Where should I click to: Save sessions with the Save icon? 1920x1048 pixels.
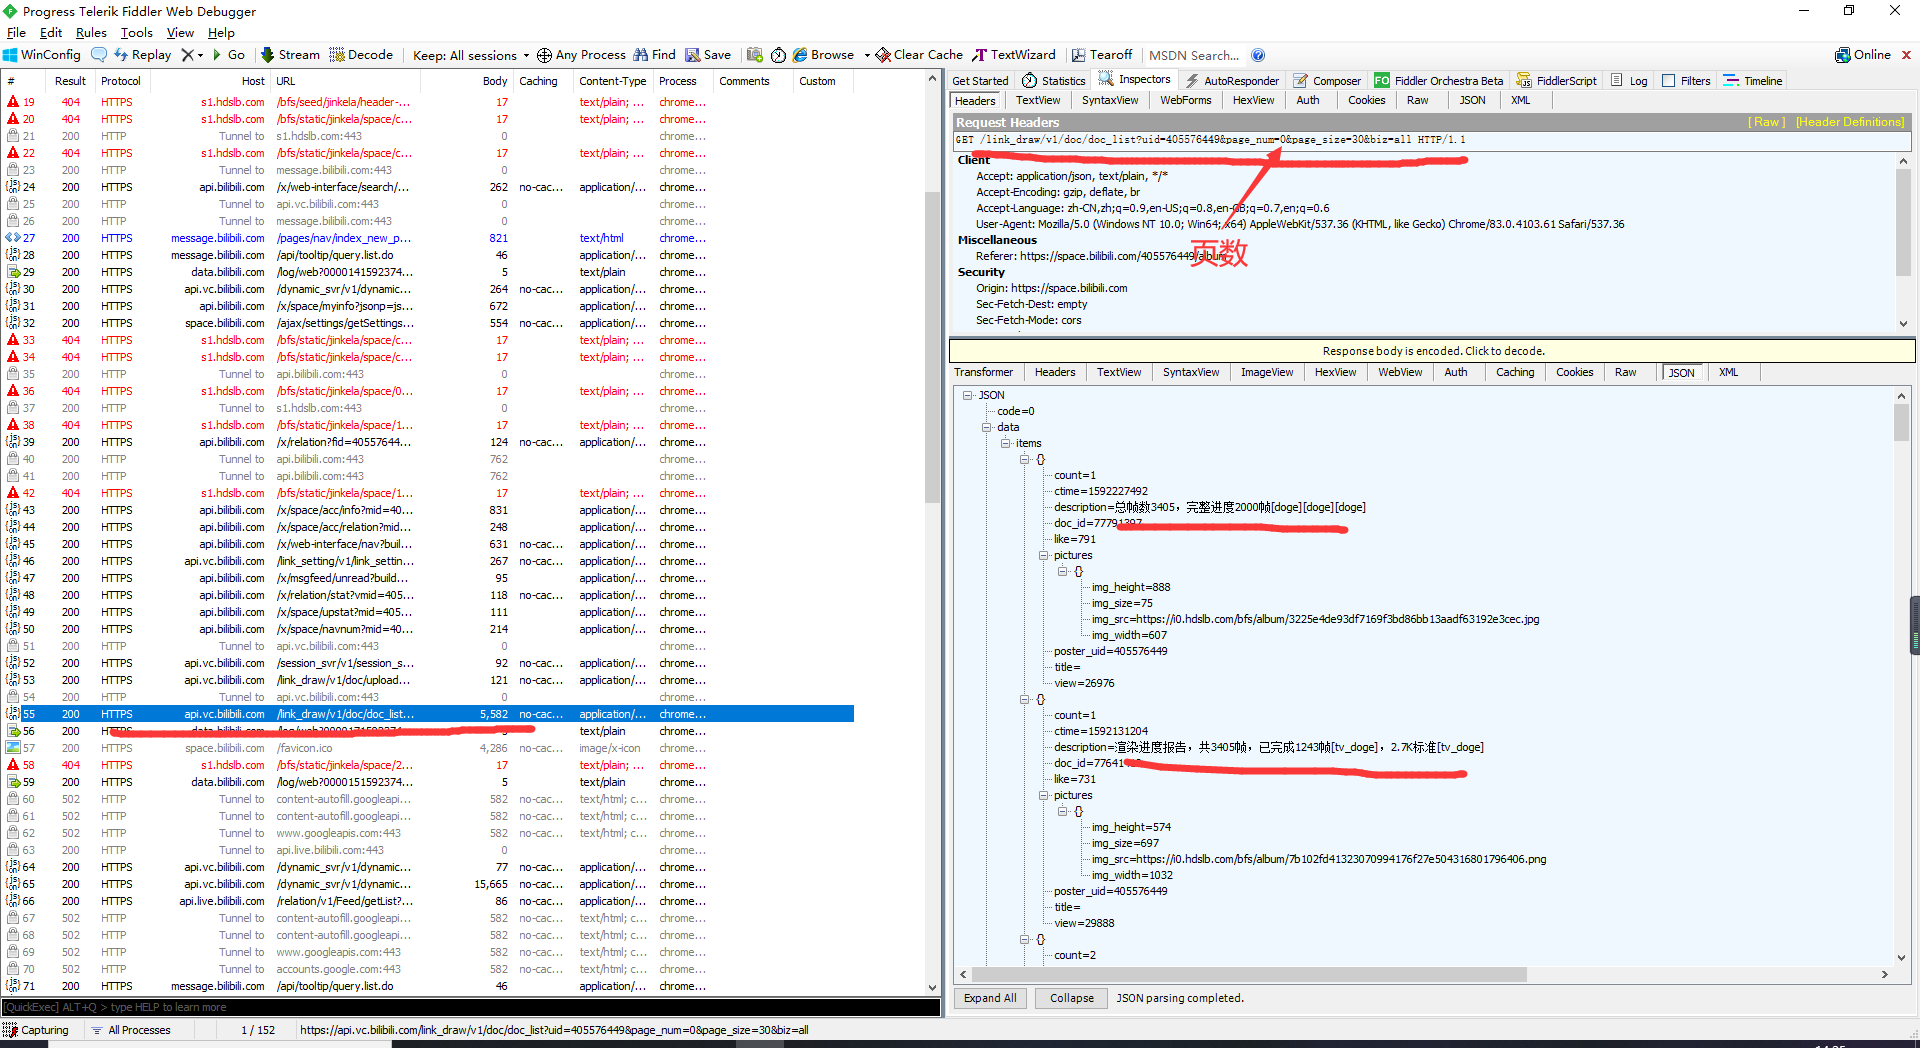coord(708,55)
